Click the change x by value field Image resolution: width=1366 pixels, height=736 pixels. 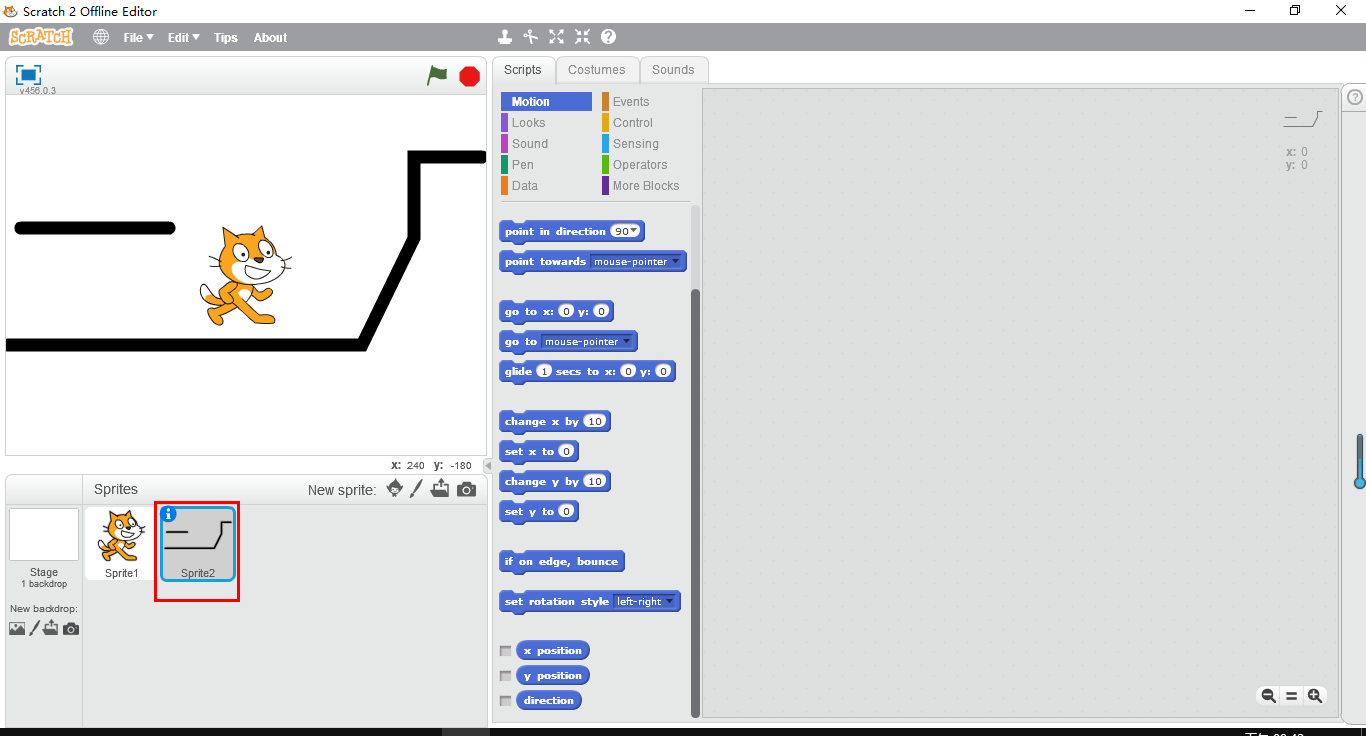(x=595, y=422)
